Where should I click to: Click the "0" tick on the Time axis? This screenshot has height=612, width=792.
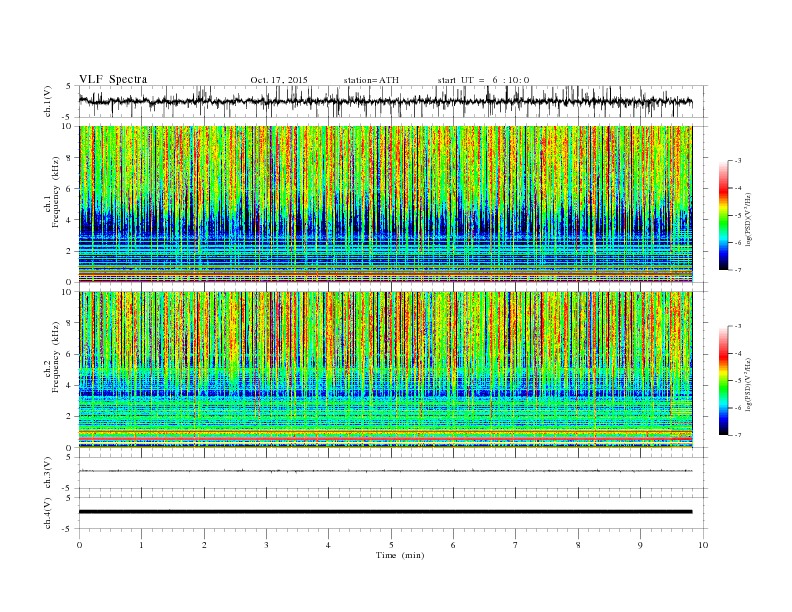[79, 545]
